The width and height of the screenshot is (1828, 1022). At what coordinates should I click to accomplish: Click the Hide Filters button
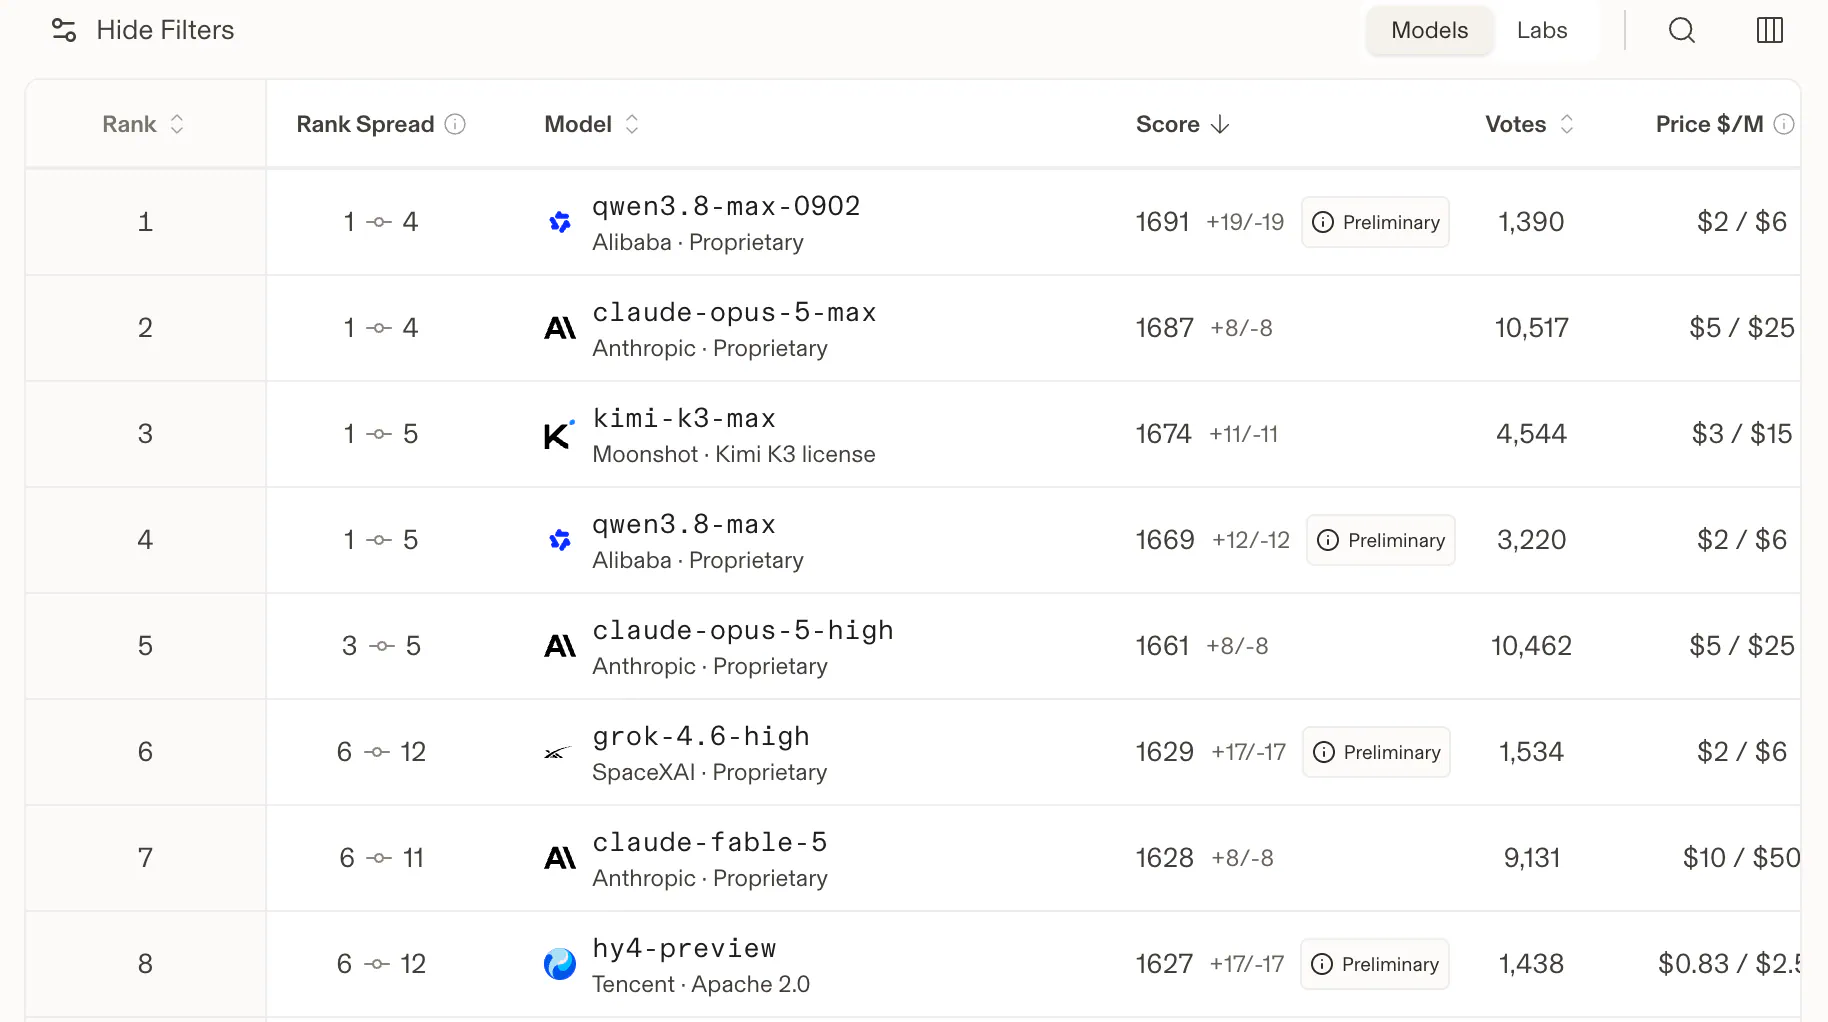(x=143, y=30)
